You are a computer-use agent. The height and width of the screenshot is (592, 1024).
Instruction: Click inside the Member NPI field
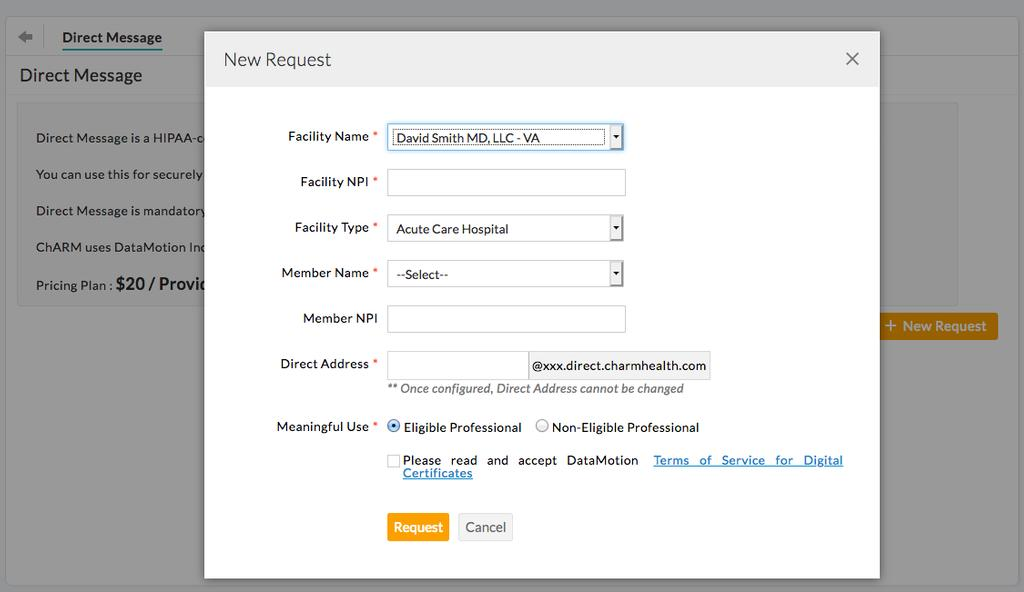[505, 318]
